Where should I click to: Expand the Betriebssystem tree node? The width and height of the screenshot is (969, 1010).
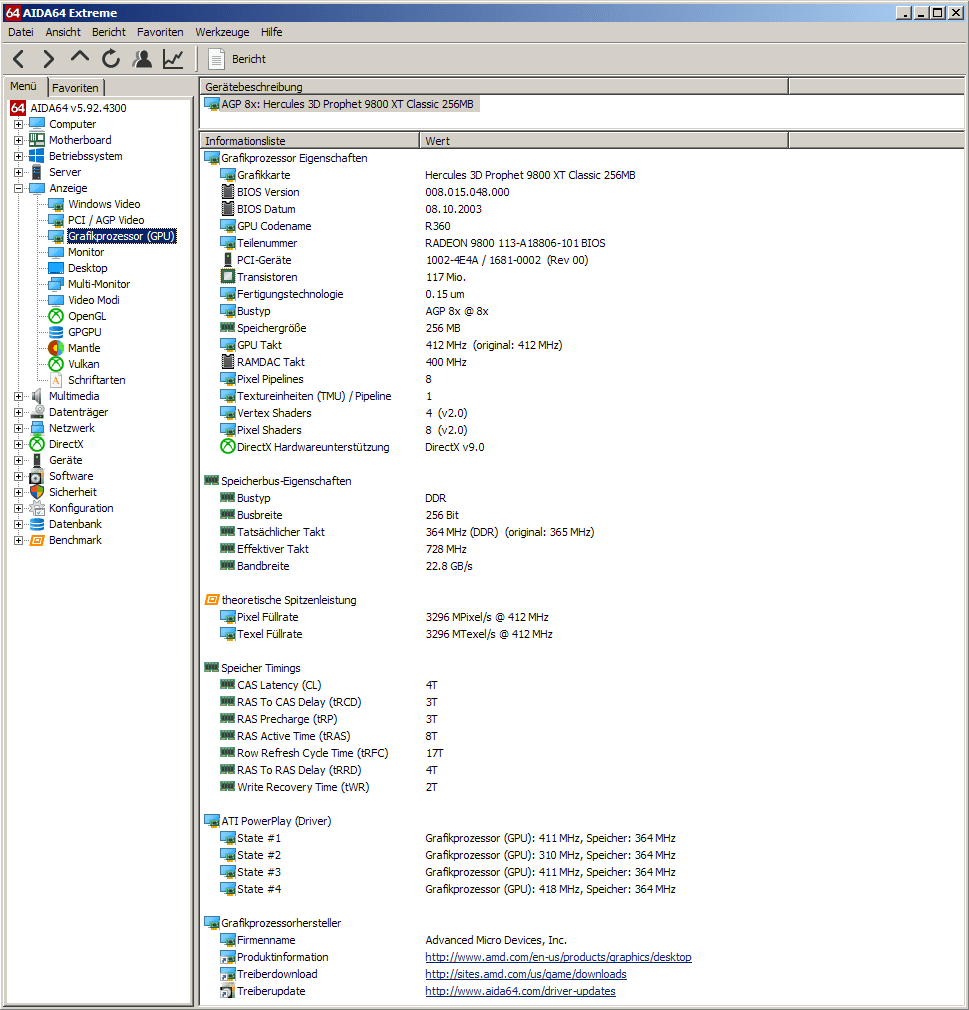pyautogui.click(x=18, y=157)
